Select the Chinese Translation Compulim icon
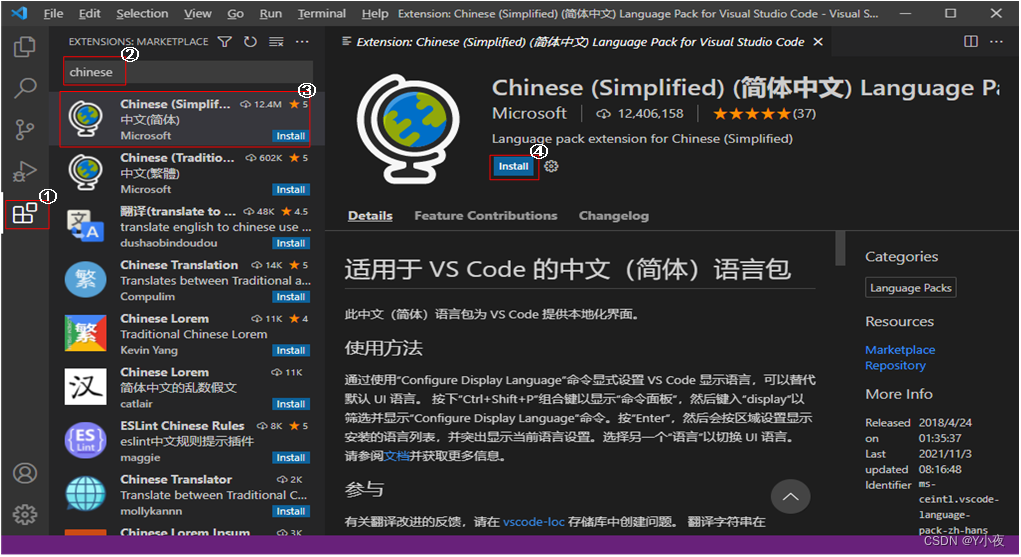The image size is (1021, 557). (x=85, y=279)
